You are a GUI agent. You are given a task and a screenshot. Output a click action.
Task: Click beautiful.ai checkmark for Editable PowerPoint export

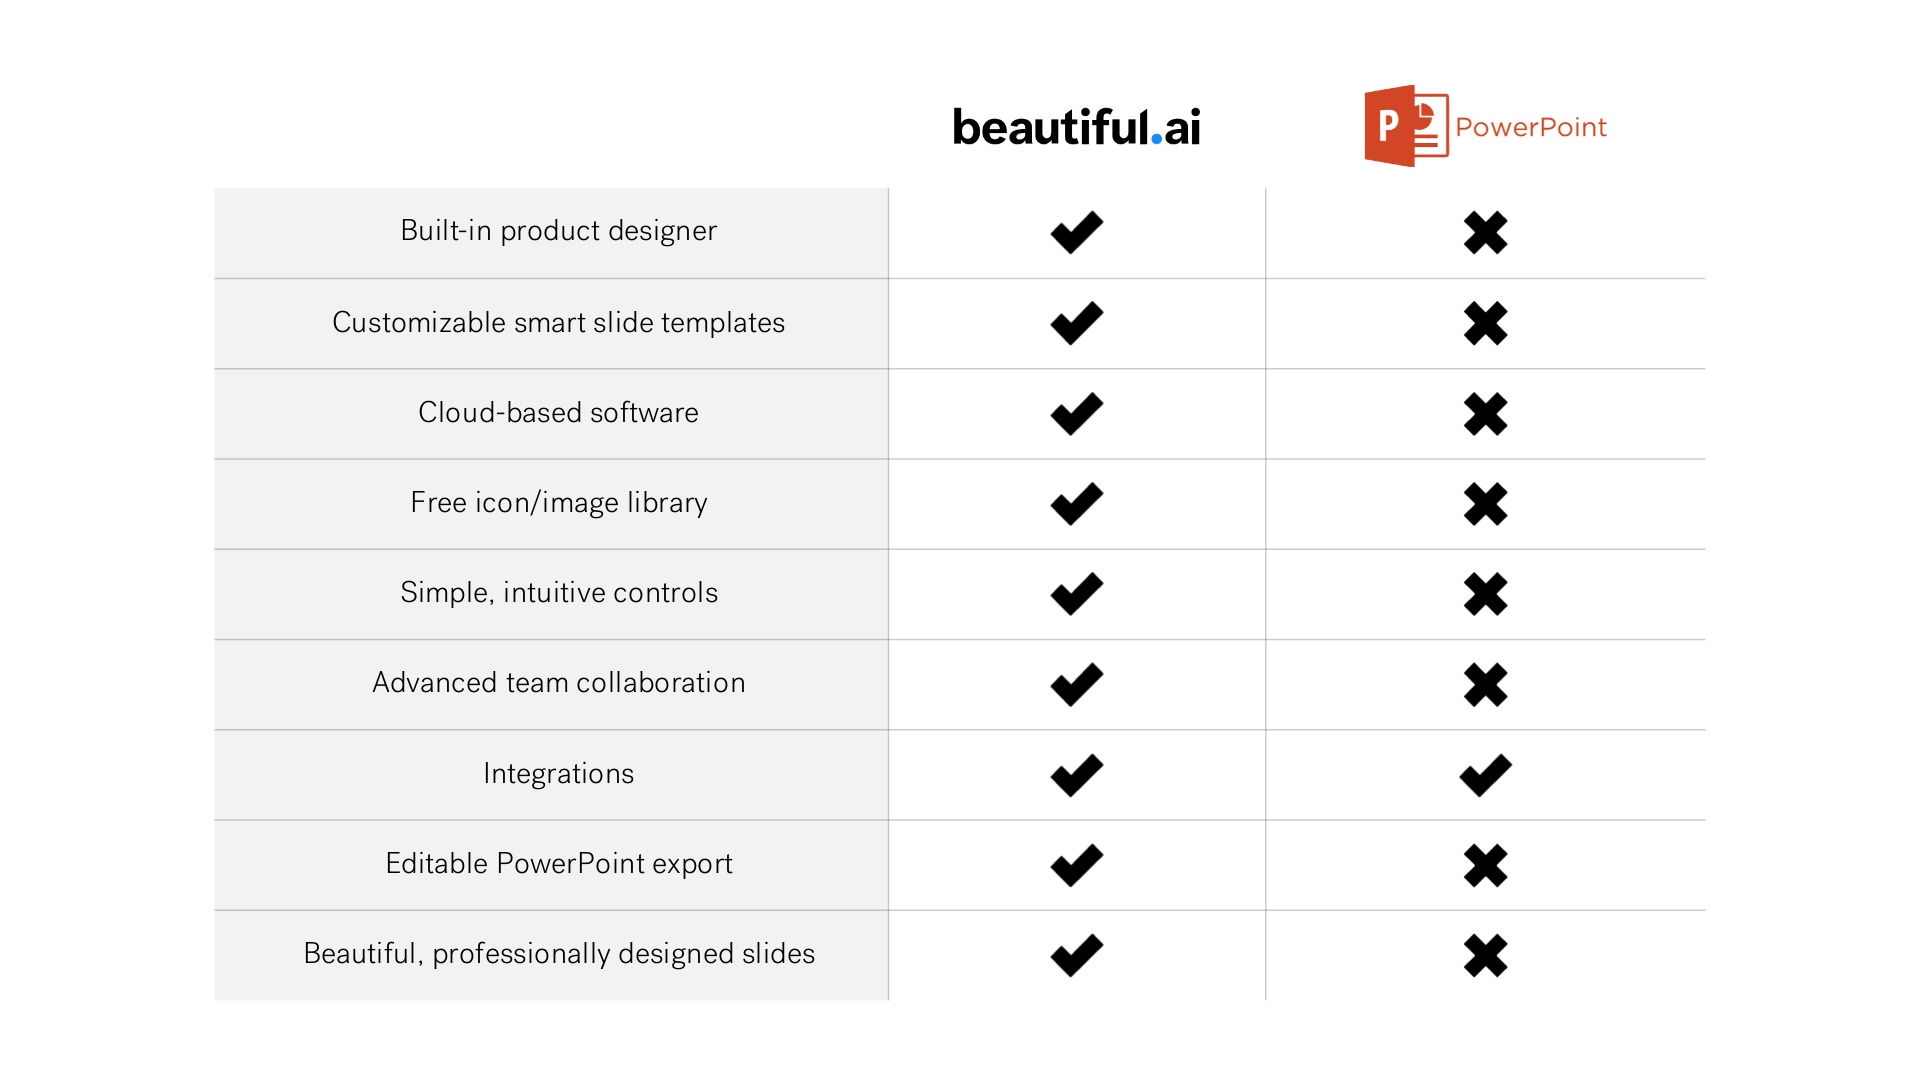pos(1077,865)
